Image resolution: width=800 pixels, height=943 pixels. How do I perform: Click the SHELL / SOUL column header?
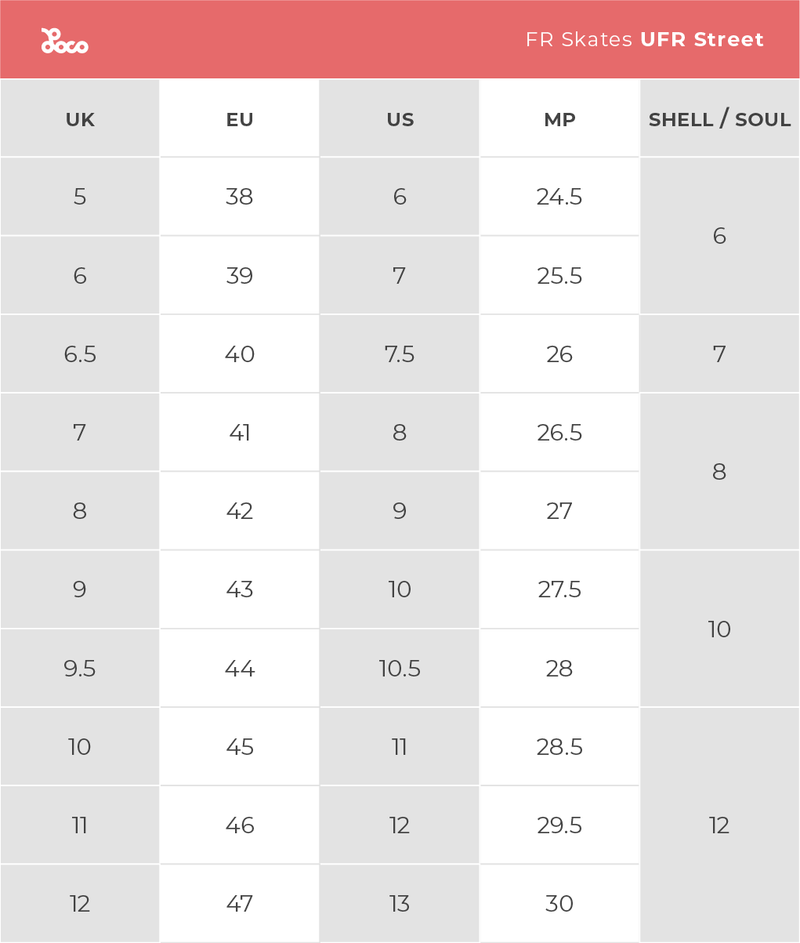(x=719, y=119)
